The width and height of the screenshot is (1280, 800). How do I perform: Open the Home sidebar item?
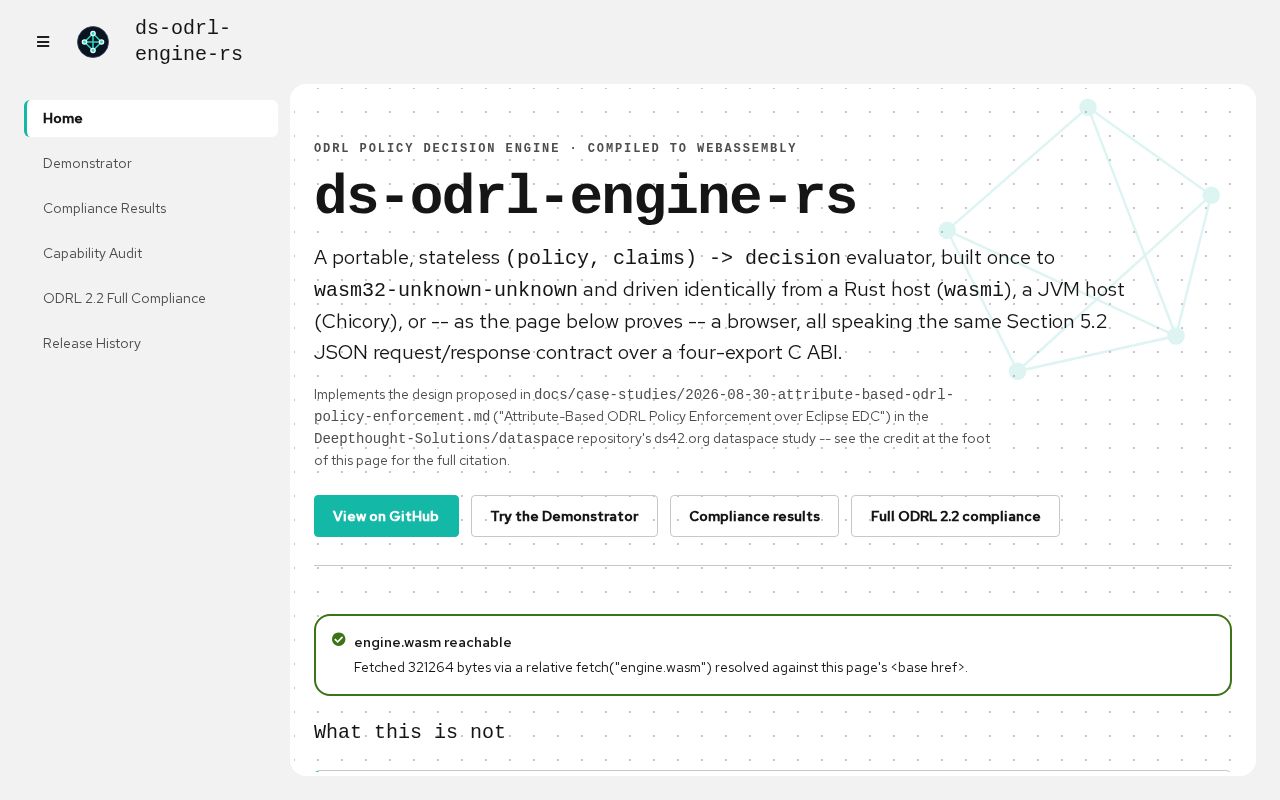151,118
